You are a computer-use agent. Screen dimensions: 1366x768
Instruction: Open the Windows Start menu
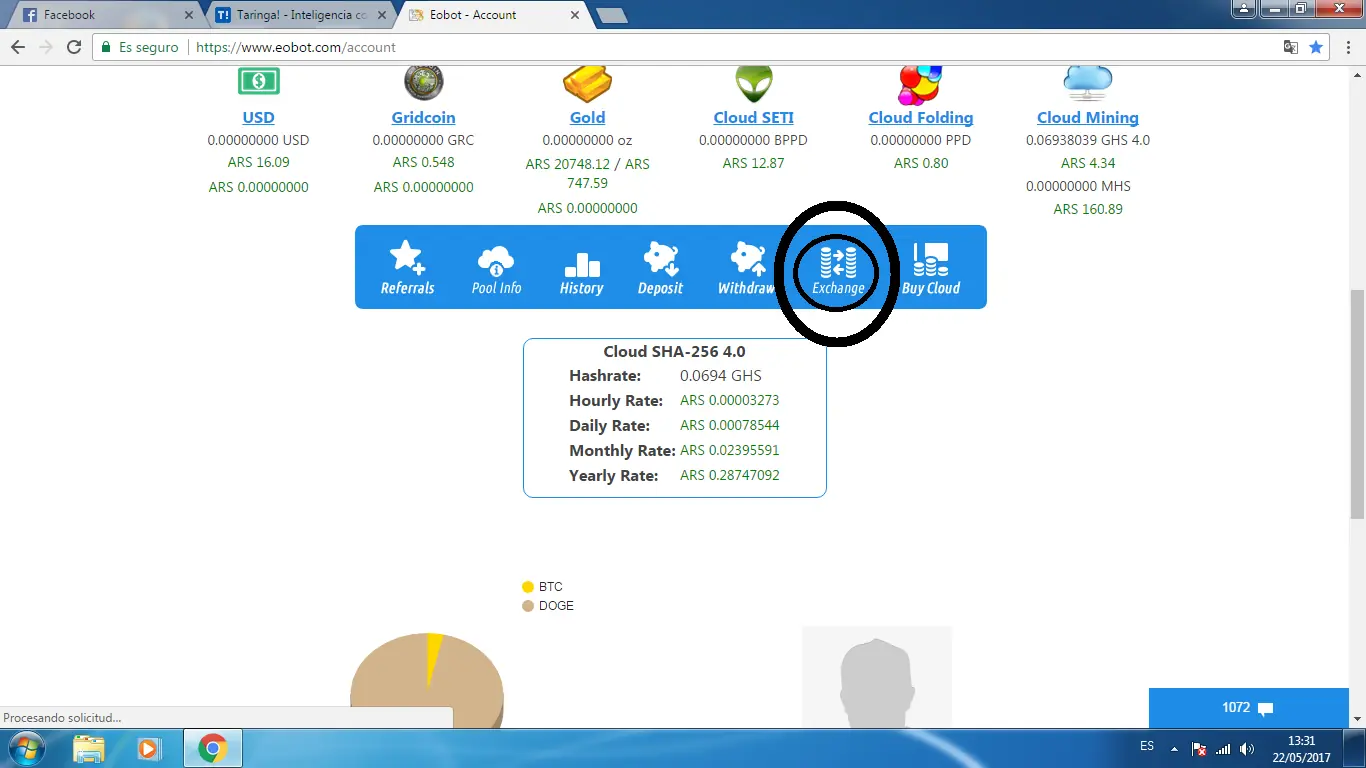pyautogui.click(x=26, y=748)
